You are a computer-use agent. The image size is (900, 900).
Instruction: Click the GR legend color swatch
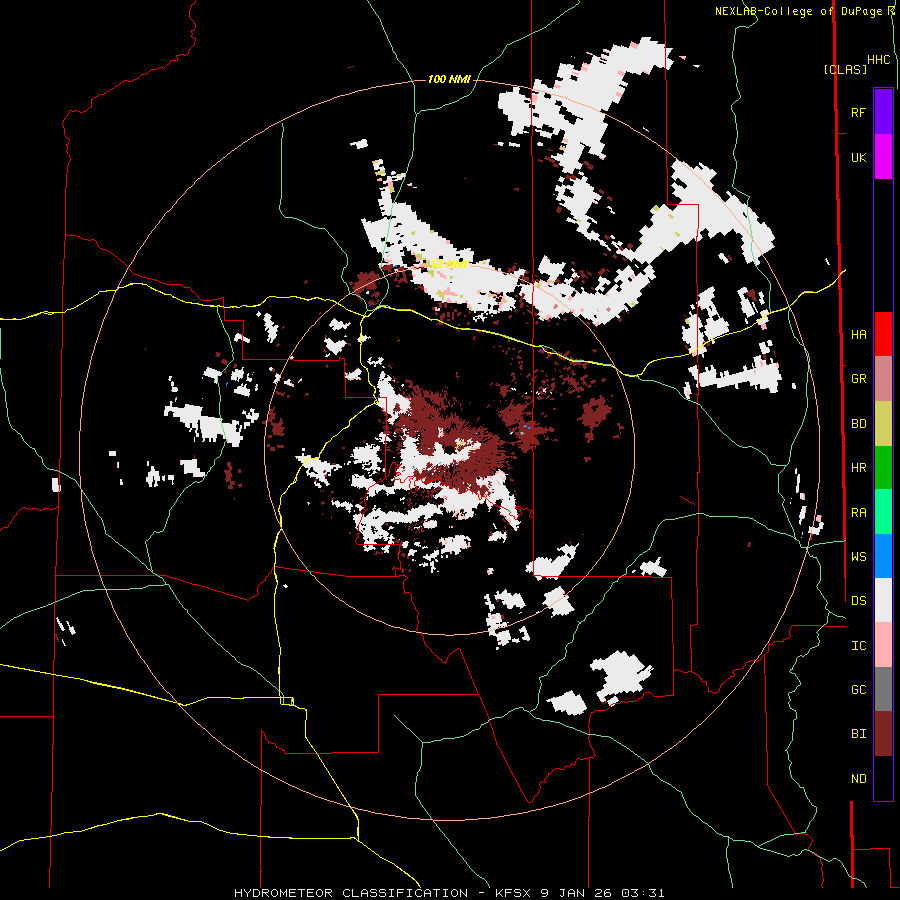point(883,379)
